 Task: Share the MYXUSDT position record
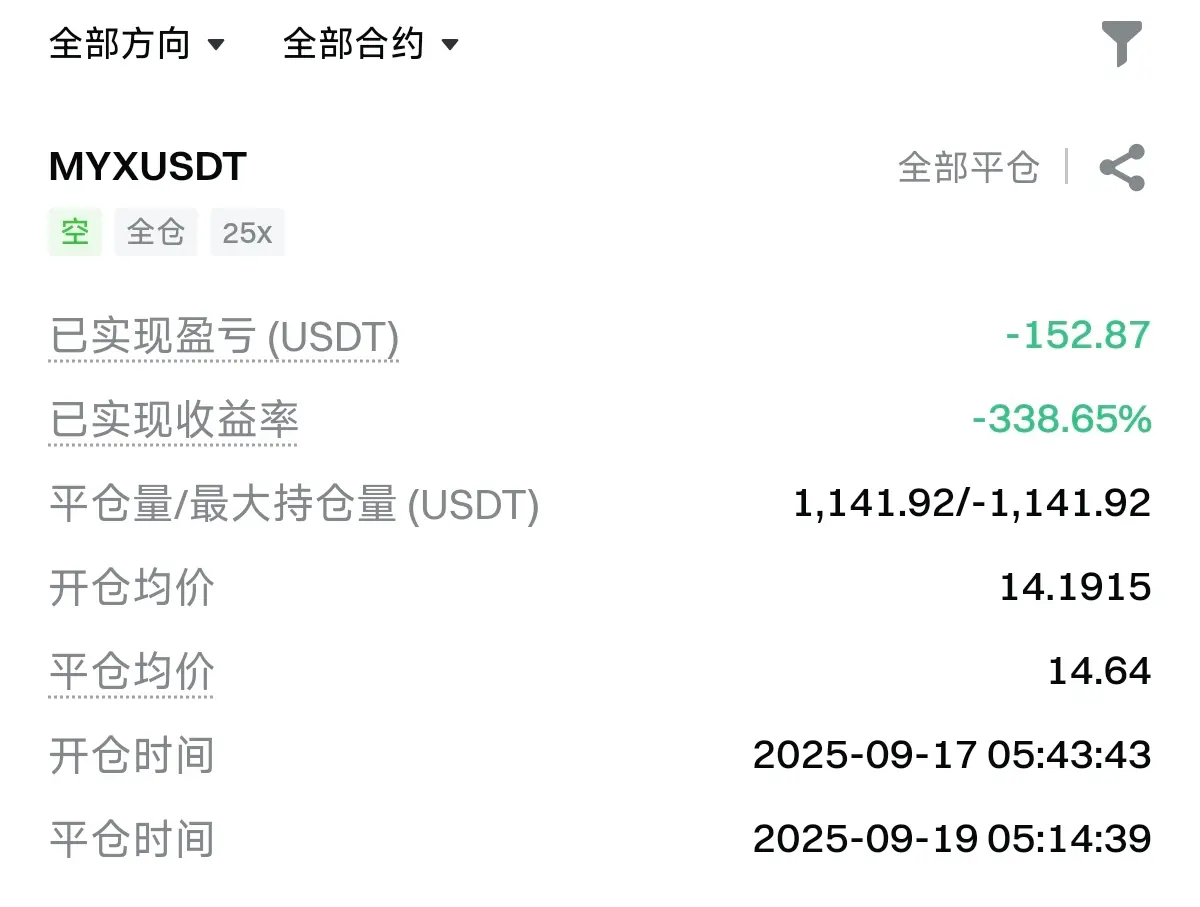pos(1122,168)
